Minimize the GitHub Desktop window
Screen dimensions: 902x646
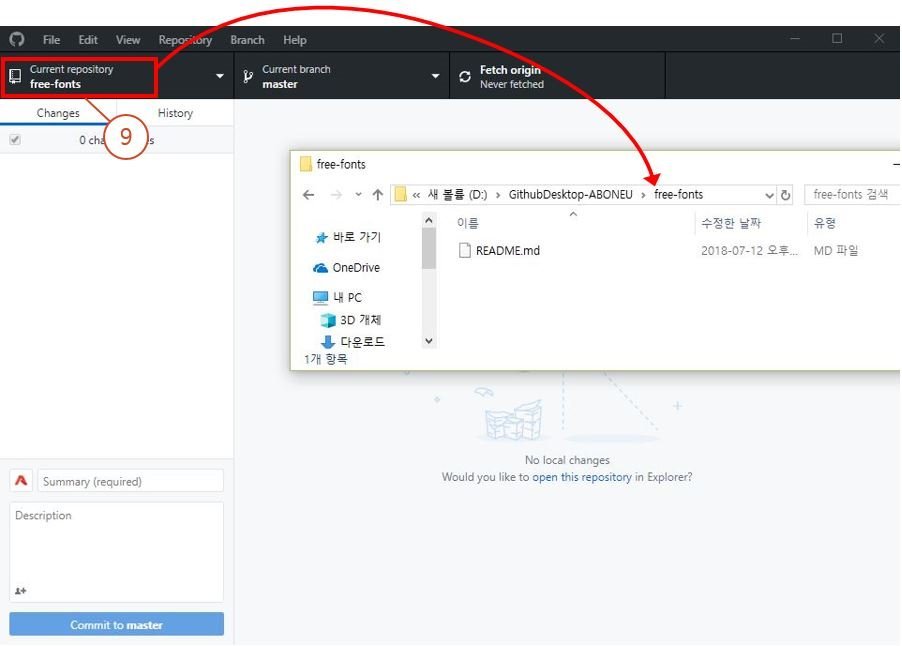795,39
